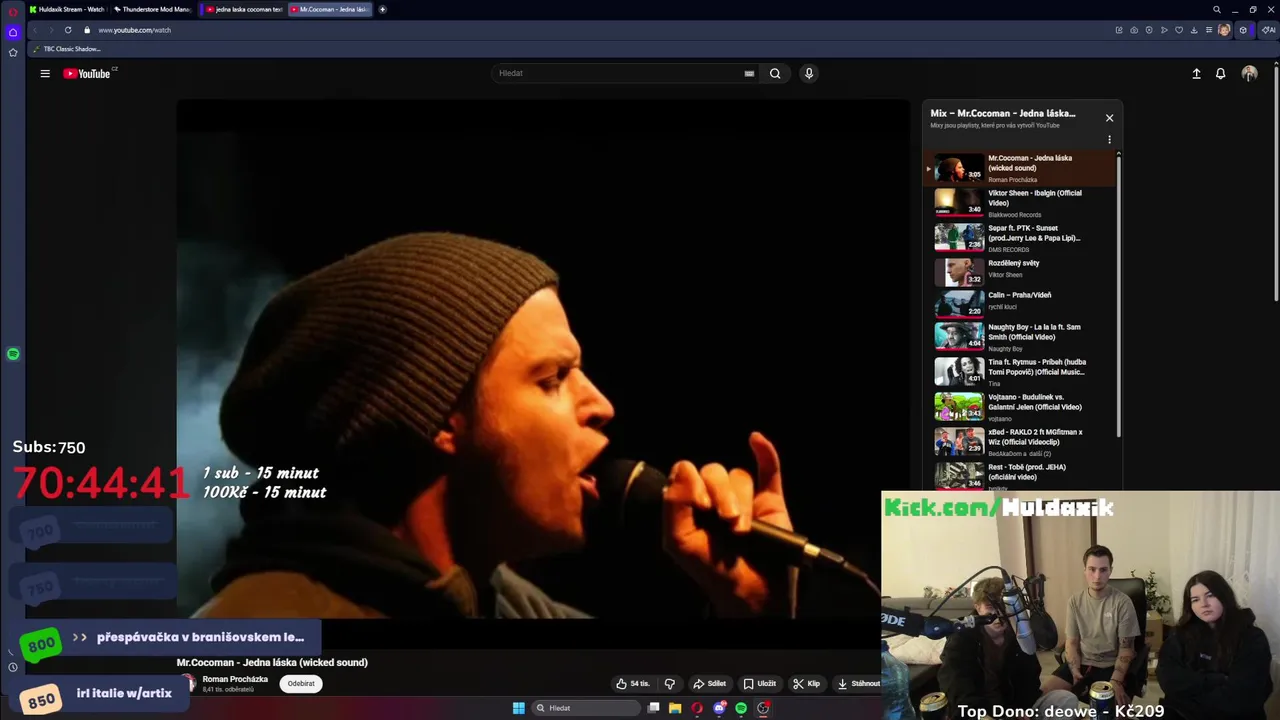Reload the page
1280x720 pixels.
pos(68,30)
